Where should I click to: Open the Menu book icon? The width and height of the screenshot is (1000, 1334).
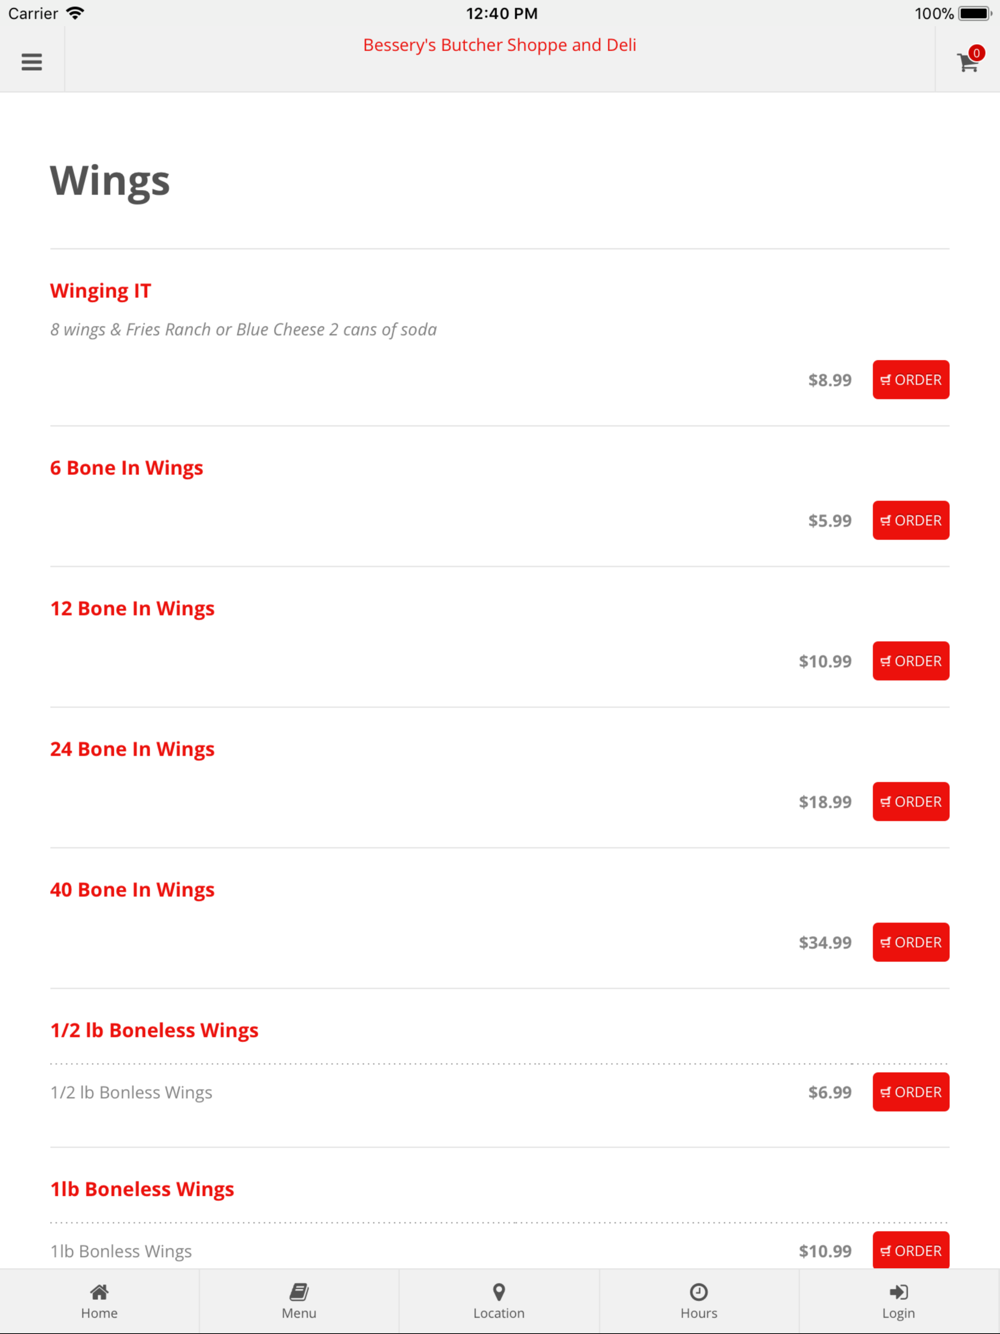click(x=299, y=1292)
